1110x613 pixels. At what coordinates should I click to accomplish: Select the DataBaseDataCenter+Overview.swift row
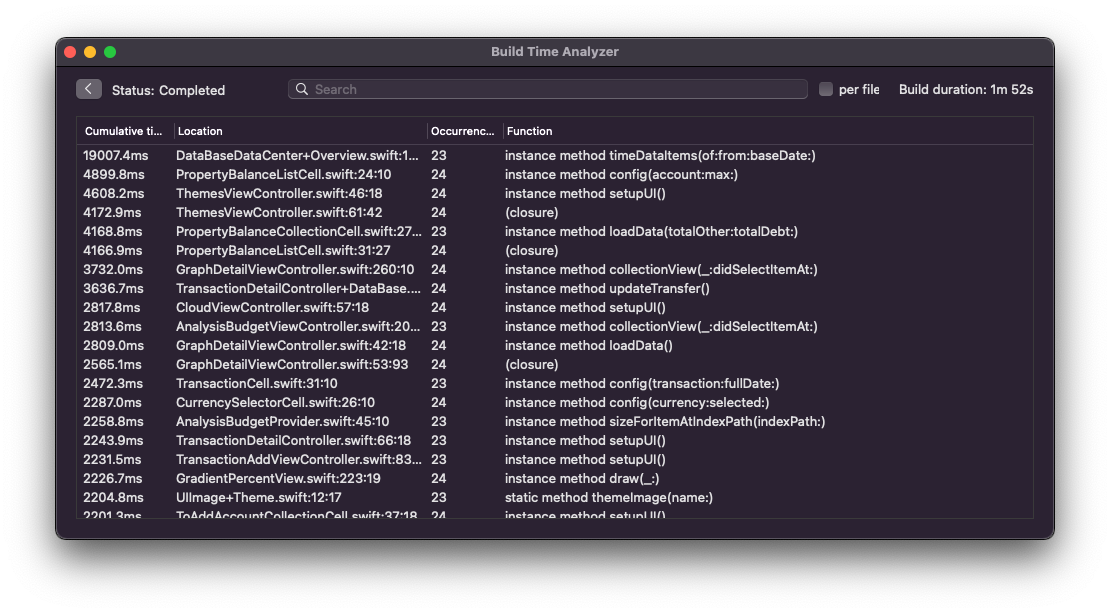tap(554, 155)
